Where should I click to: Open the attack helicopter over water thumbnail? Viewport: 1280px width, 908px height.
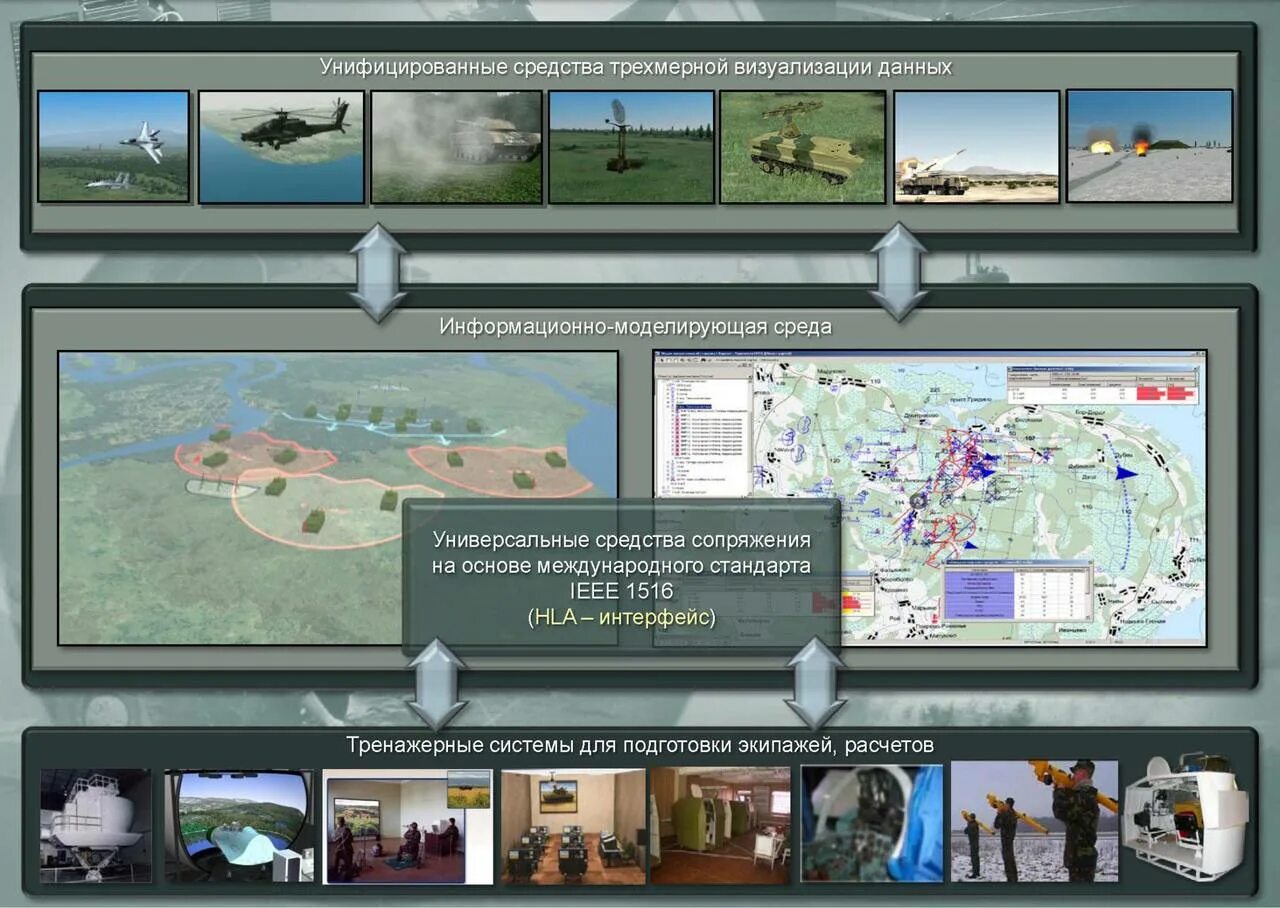pos(281,147)
